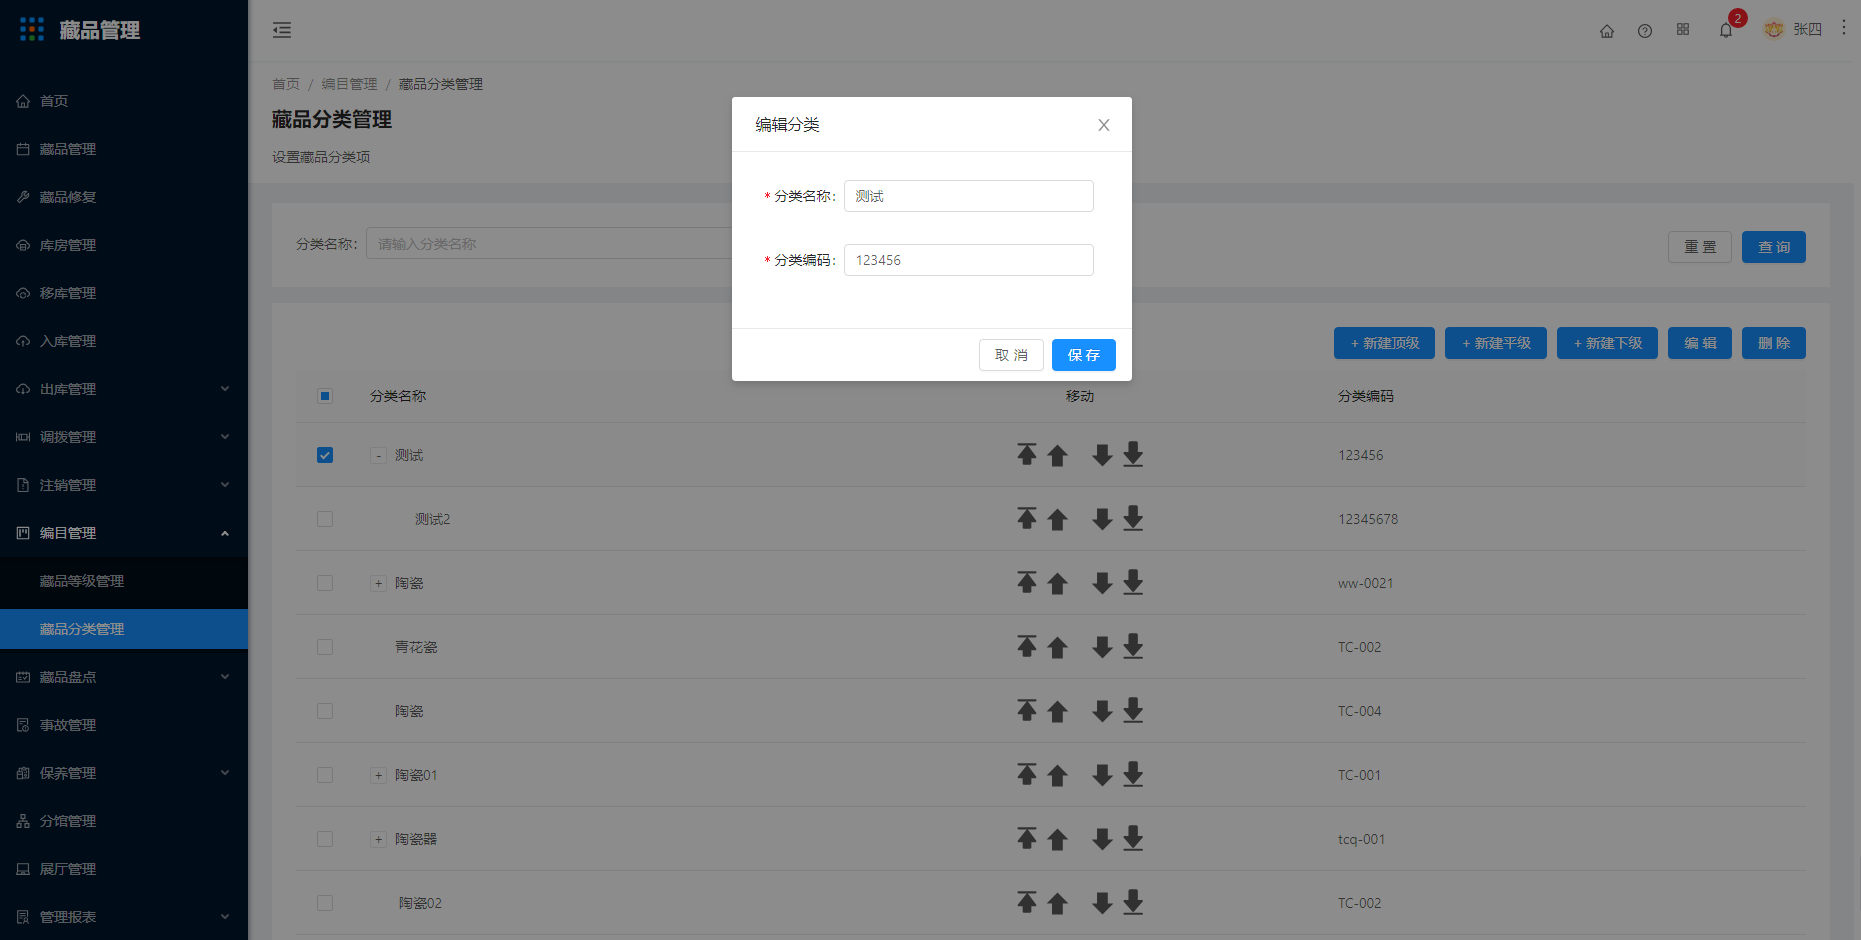Click the 藏品管理 logo grid icon
Viewport: 1861px width, 940px height.
click(x=32, y=29)
